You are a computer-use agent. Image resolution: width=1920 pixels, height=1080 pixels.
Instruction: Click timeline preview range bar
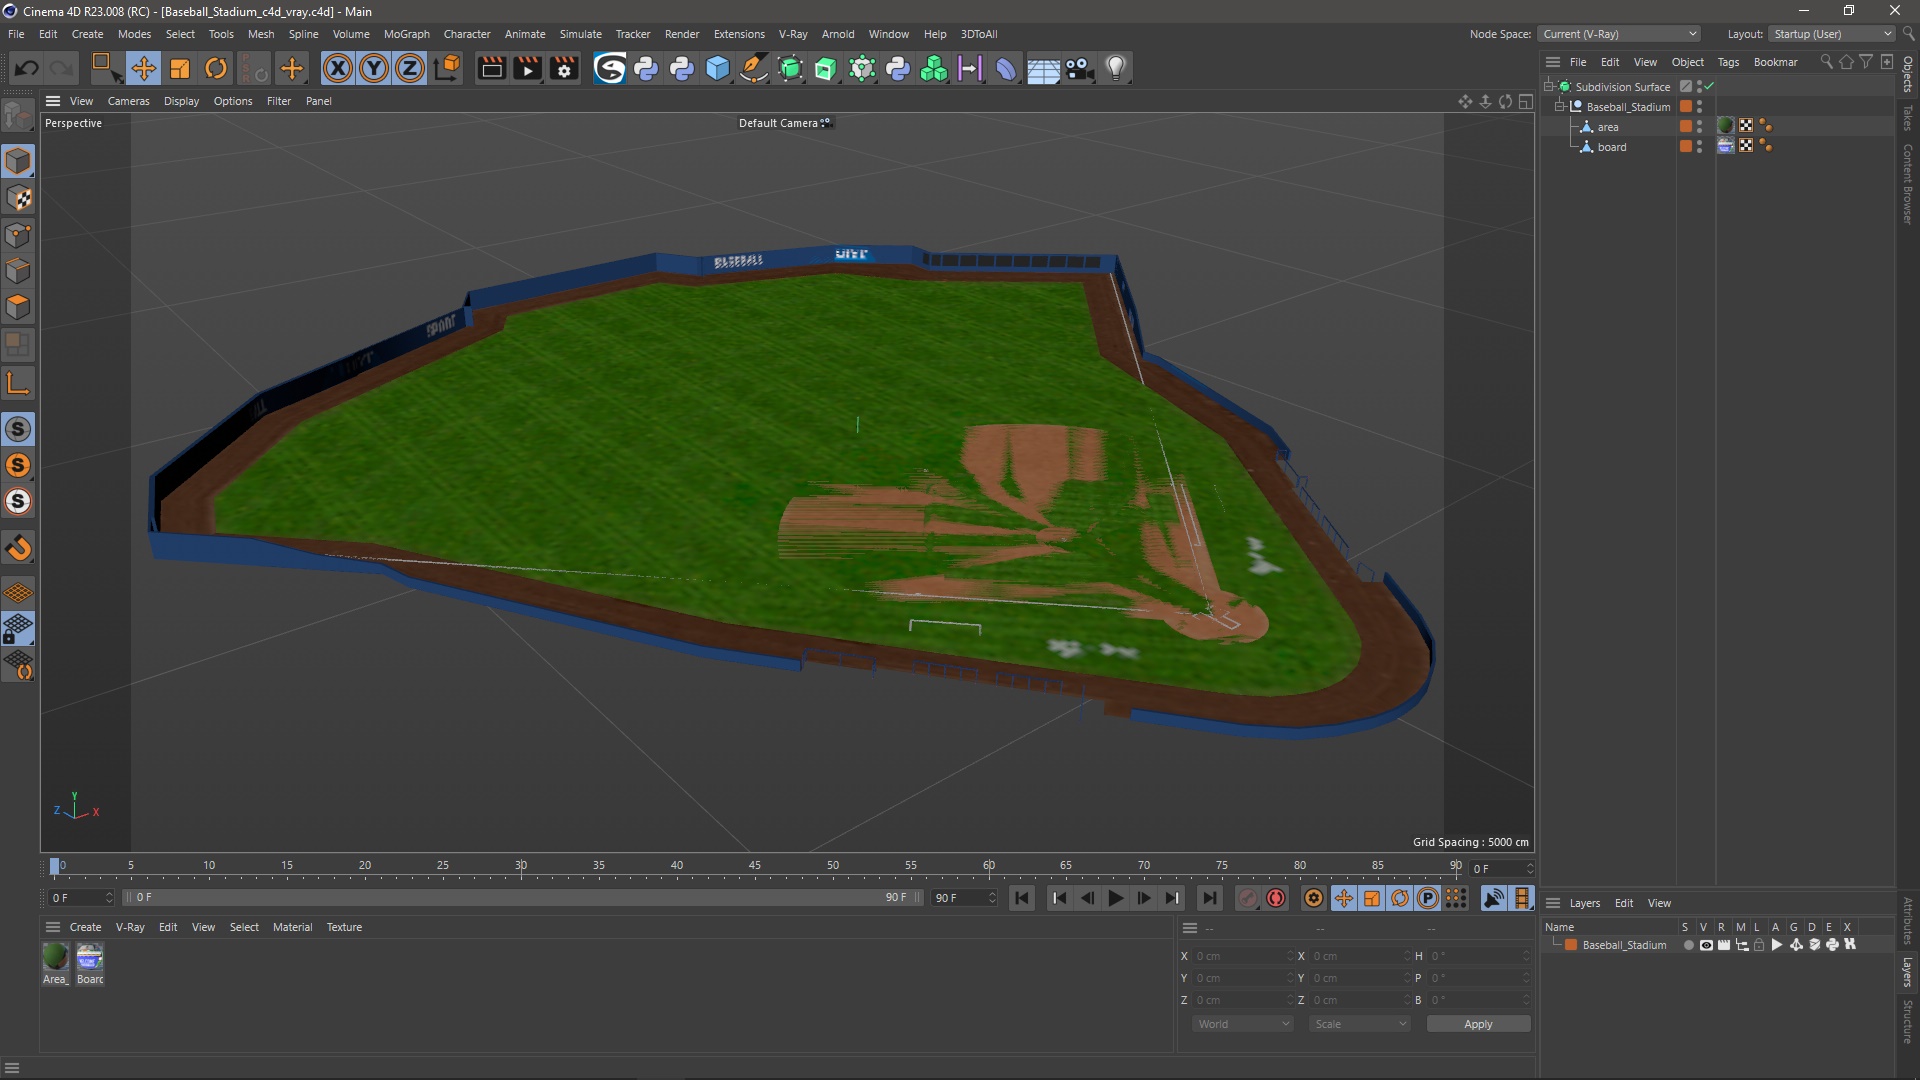pos(520,898)
